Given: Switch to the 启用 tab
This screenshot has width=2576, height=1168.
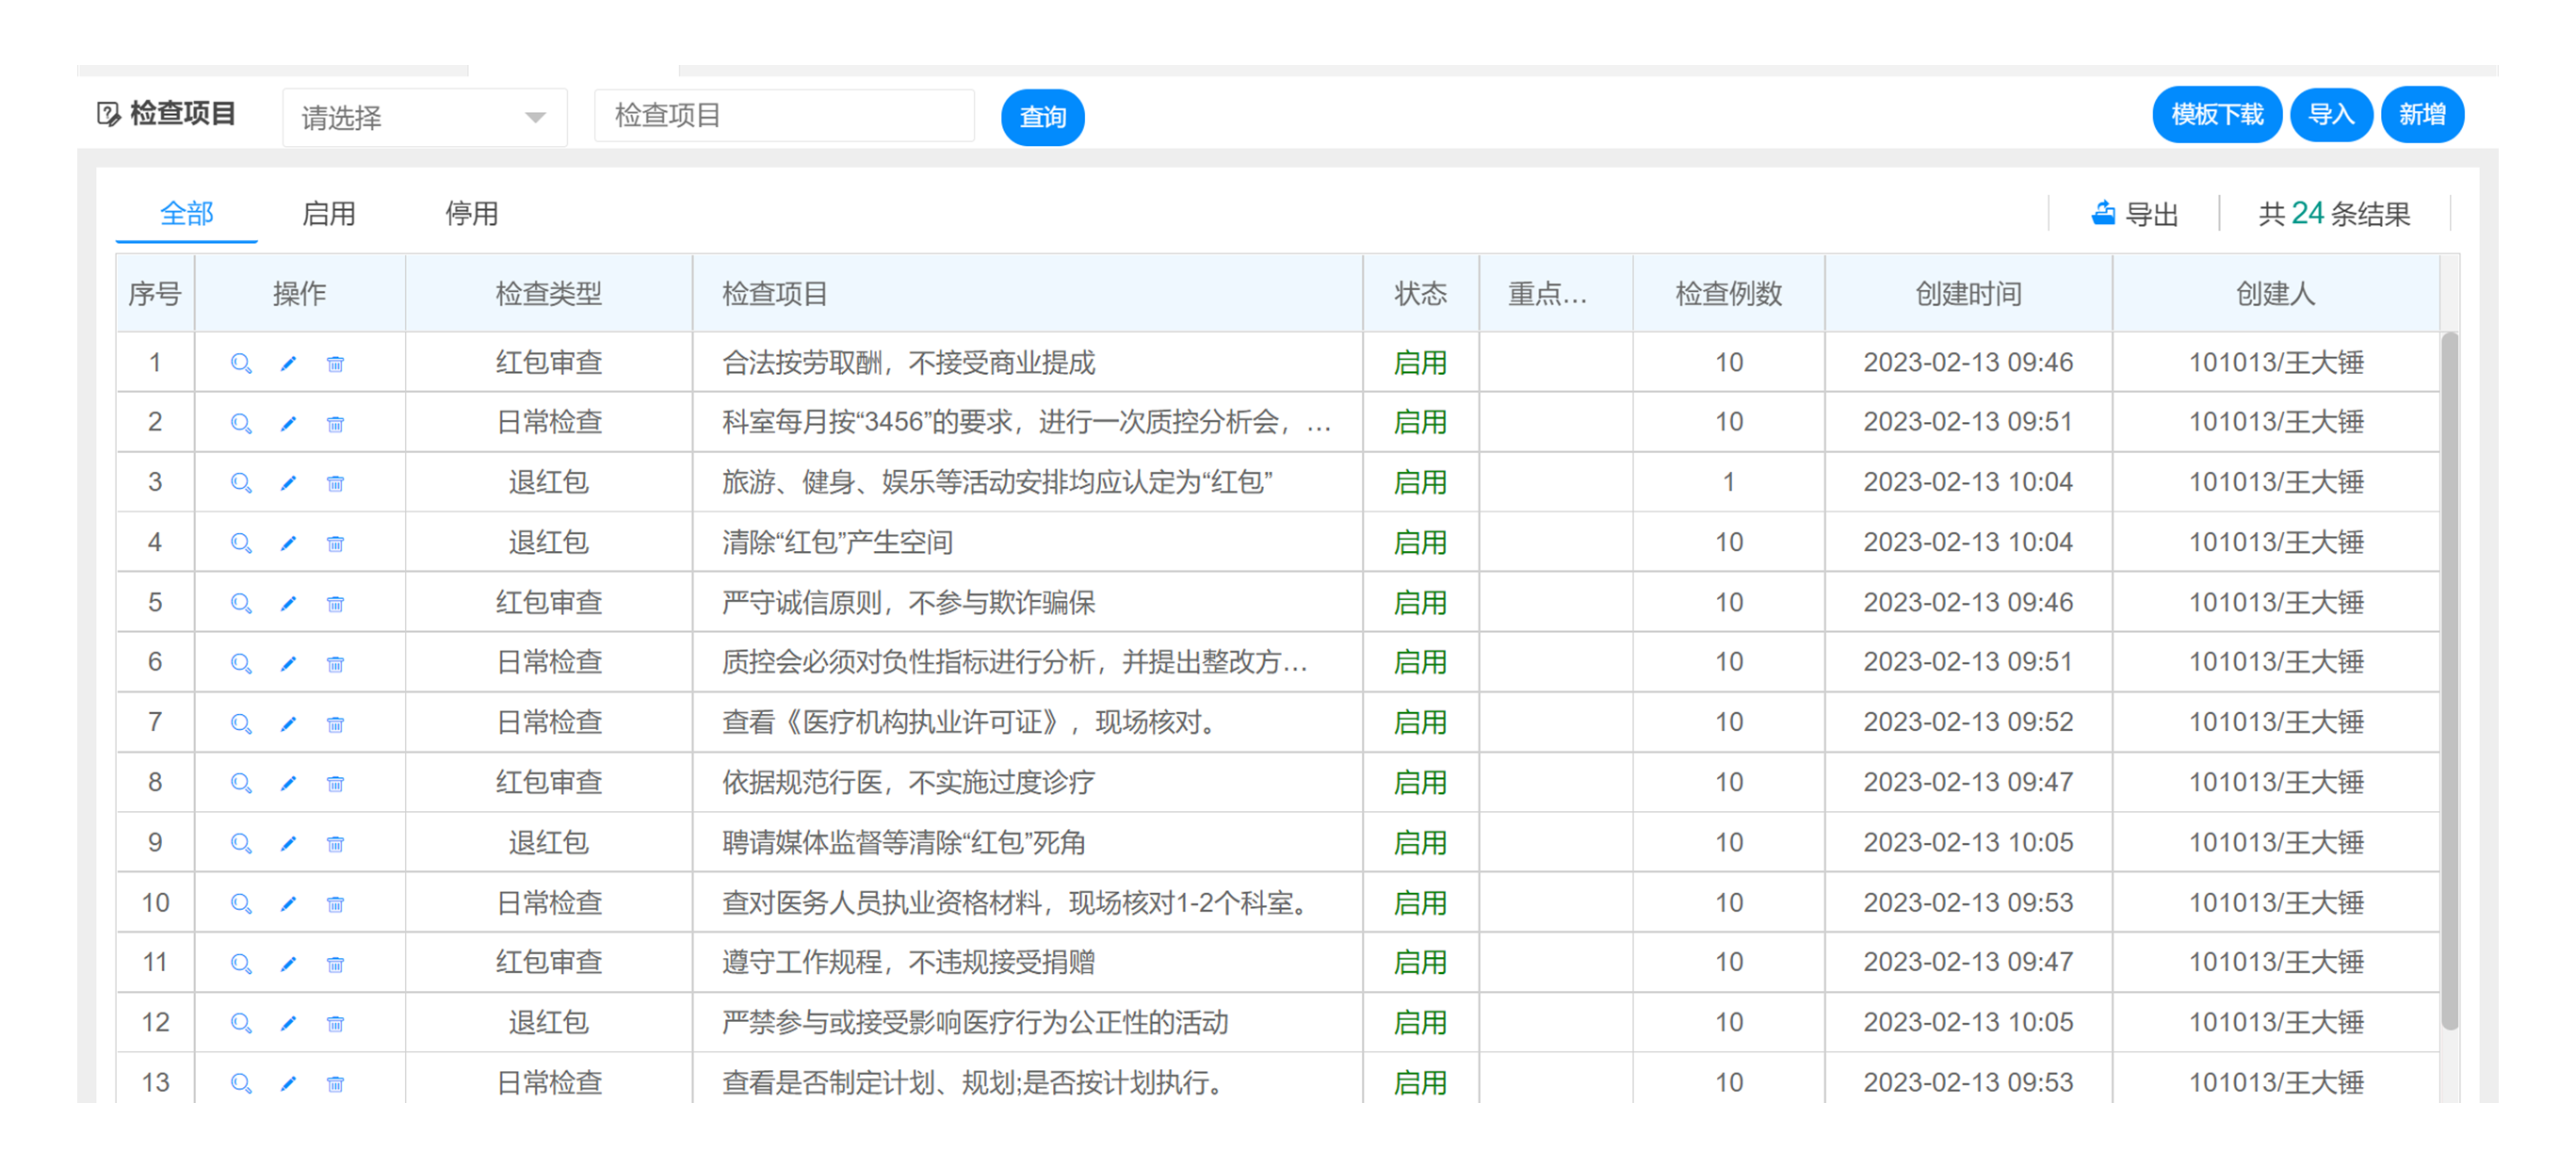Looking at the screenshot, I should coord(328,213).
